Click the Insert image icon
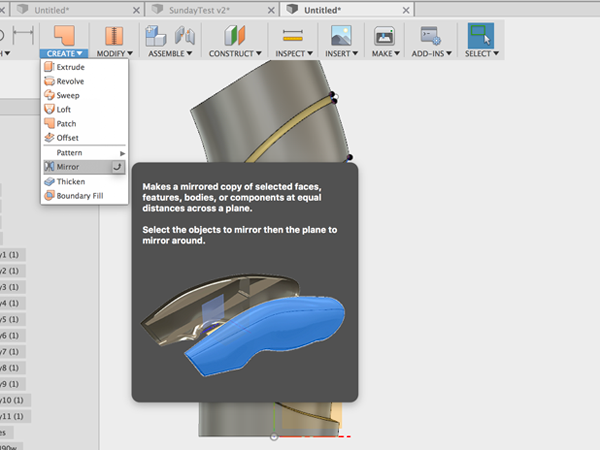 tap(341, 36)
